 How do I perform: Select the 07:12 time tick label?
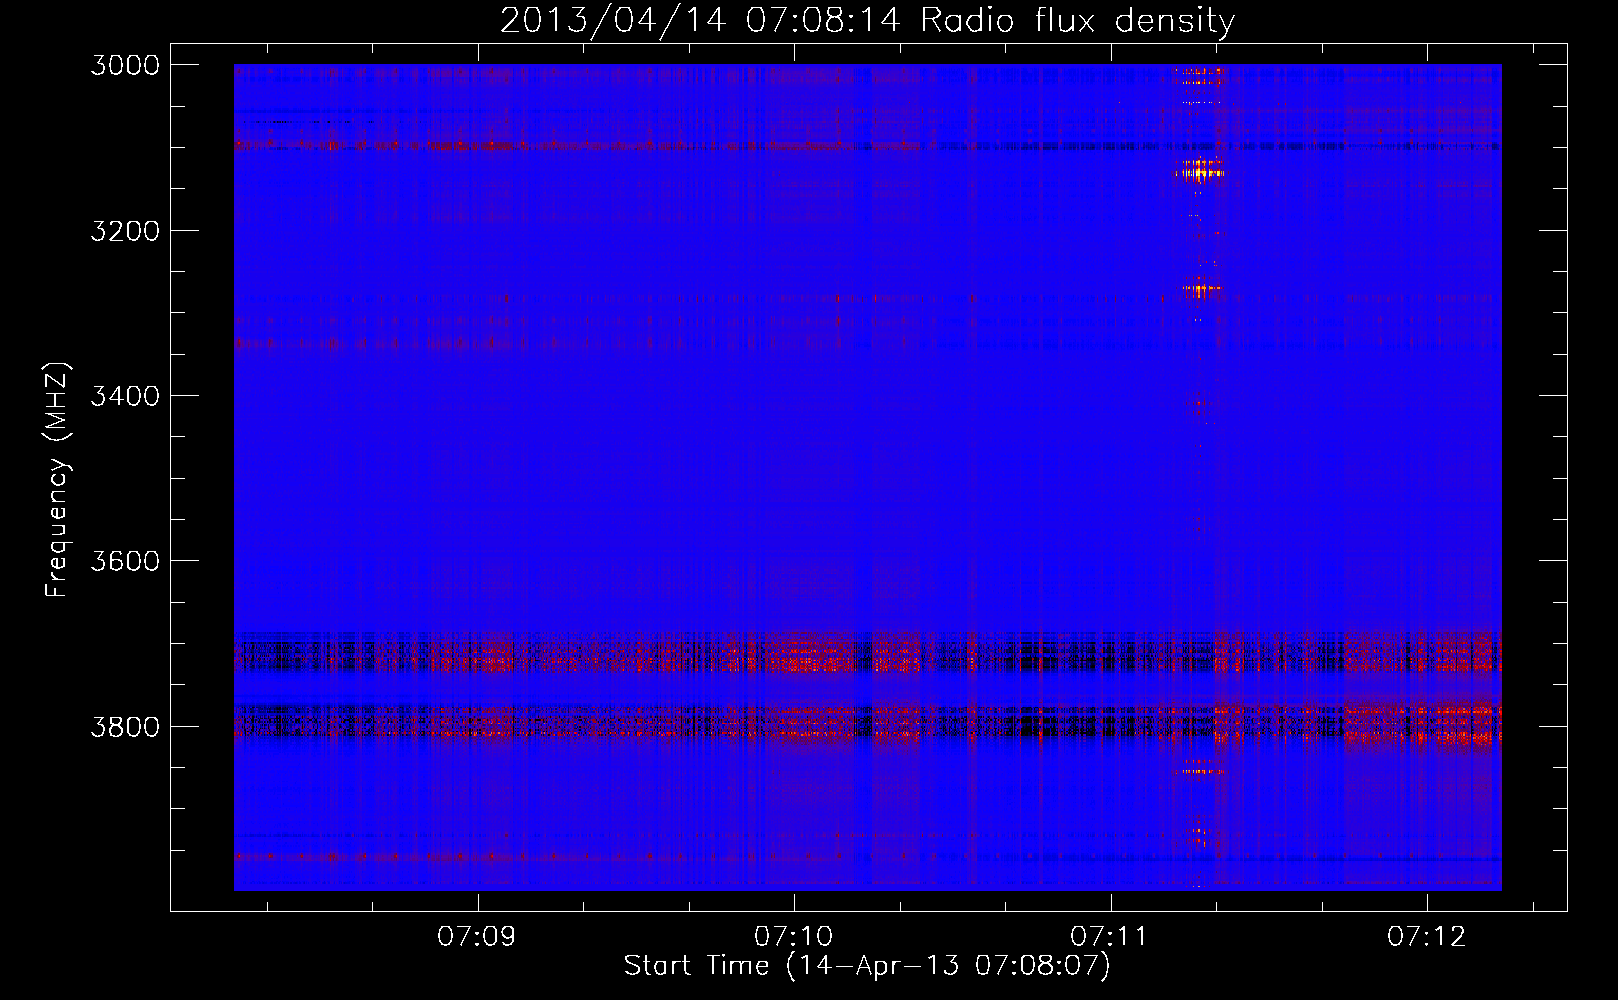coord(1426,937)
